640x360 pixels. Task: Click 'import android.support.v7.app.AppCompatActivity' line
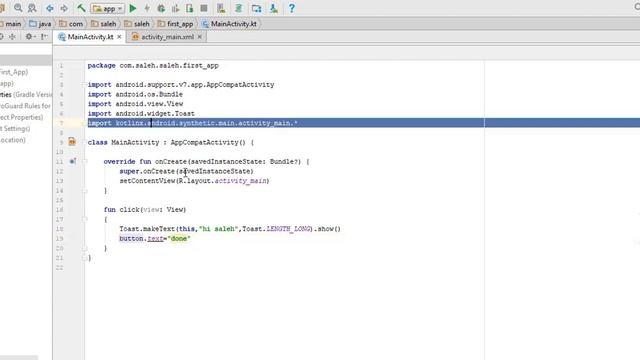(x=181, y=84)
